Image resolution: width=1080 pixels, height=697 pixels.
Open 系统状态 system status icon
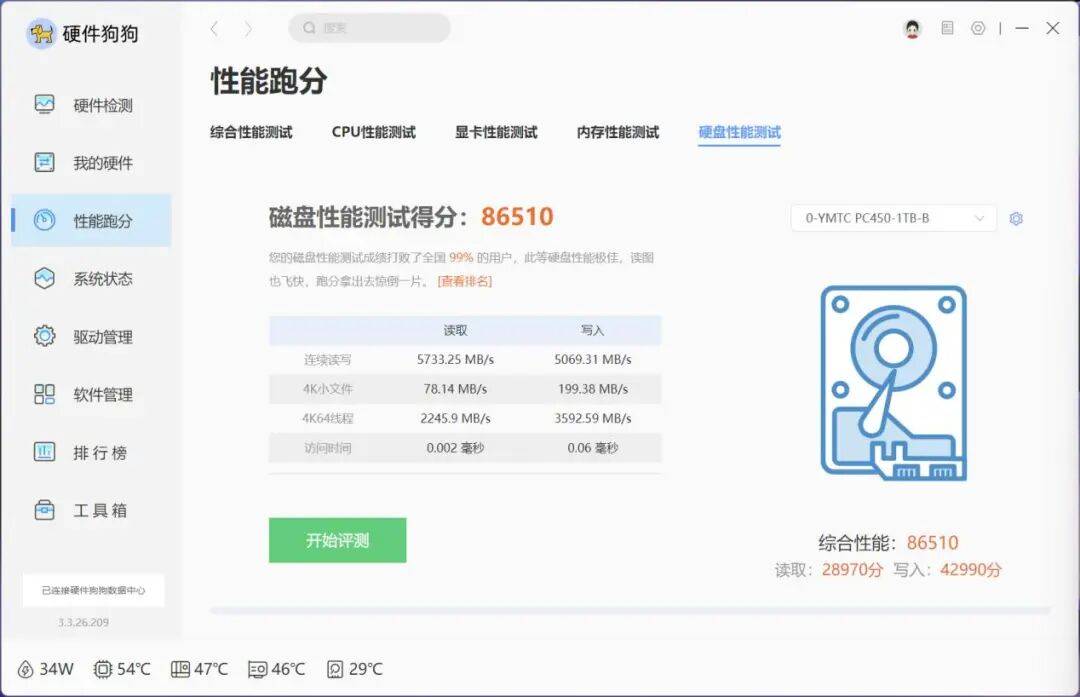[x=44, y=278]
